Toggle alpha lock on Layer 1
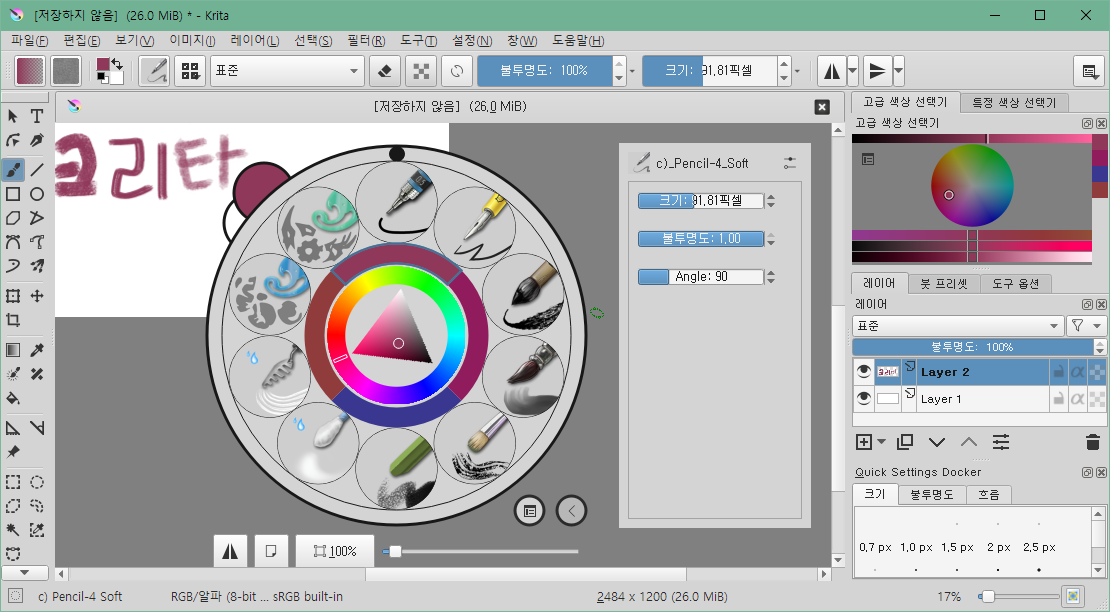Image resolution: width=1110 pixels, height=612 pixels. pyautogui.click(x=1077, y=398)
